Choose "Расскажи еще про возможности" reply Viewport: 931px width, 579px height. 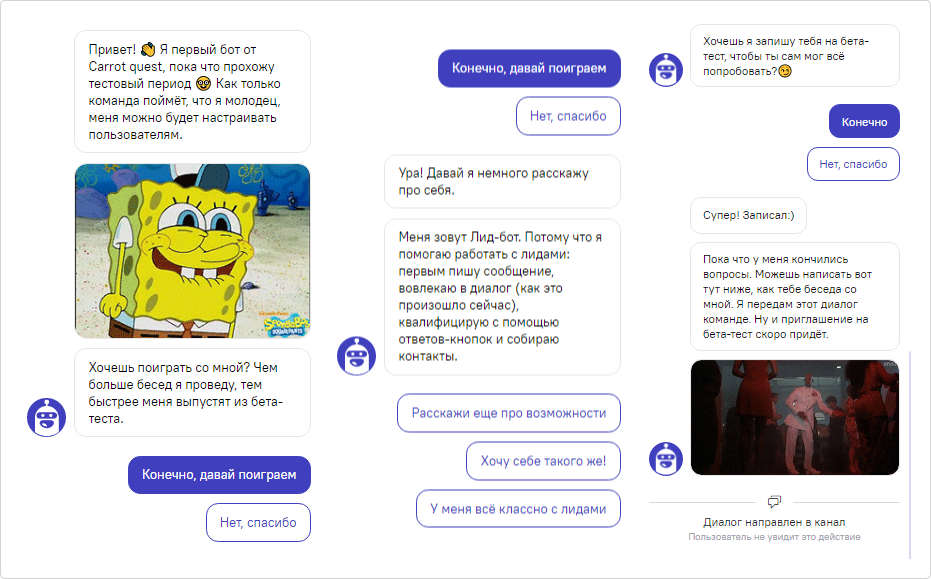point(509,413)
